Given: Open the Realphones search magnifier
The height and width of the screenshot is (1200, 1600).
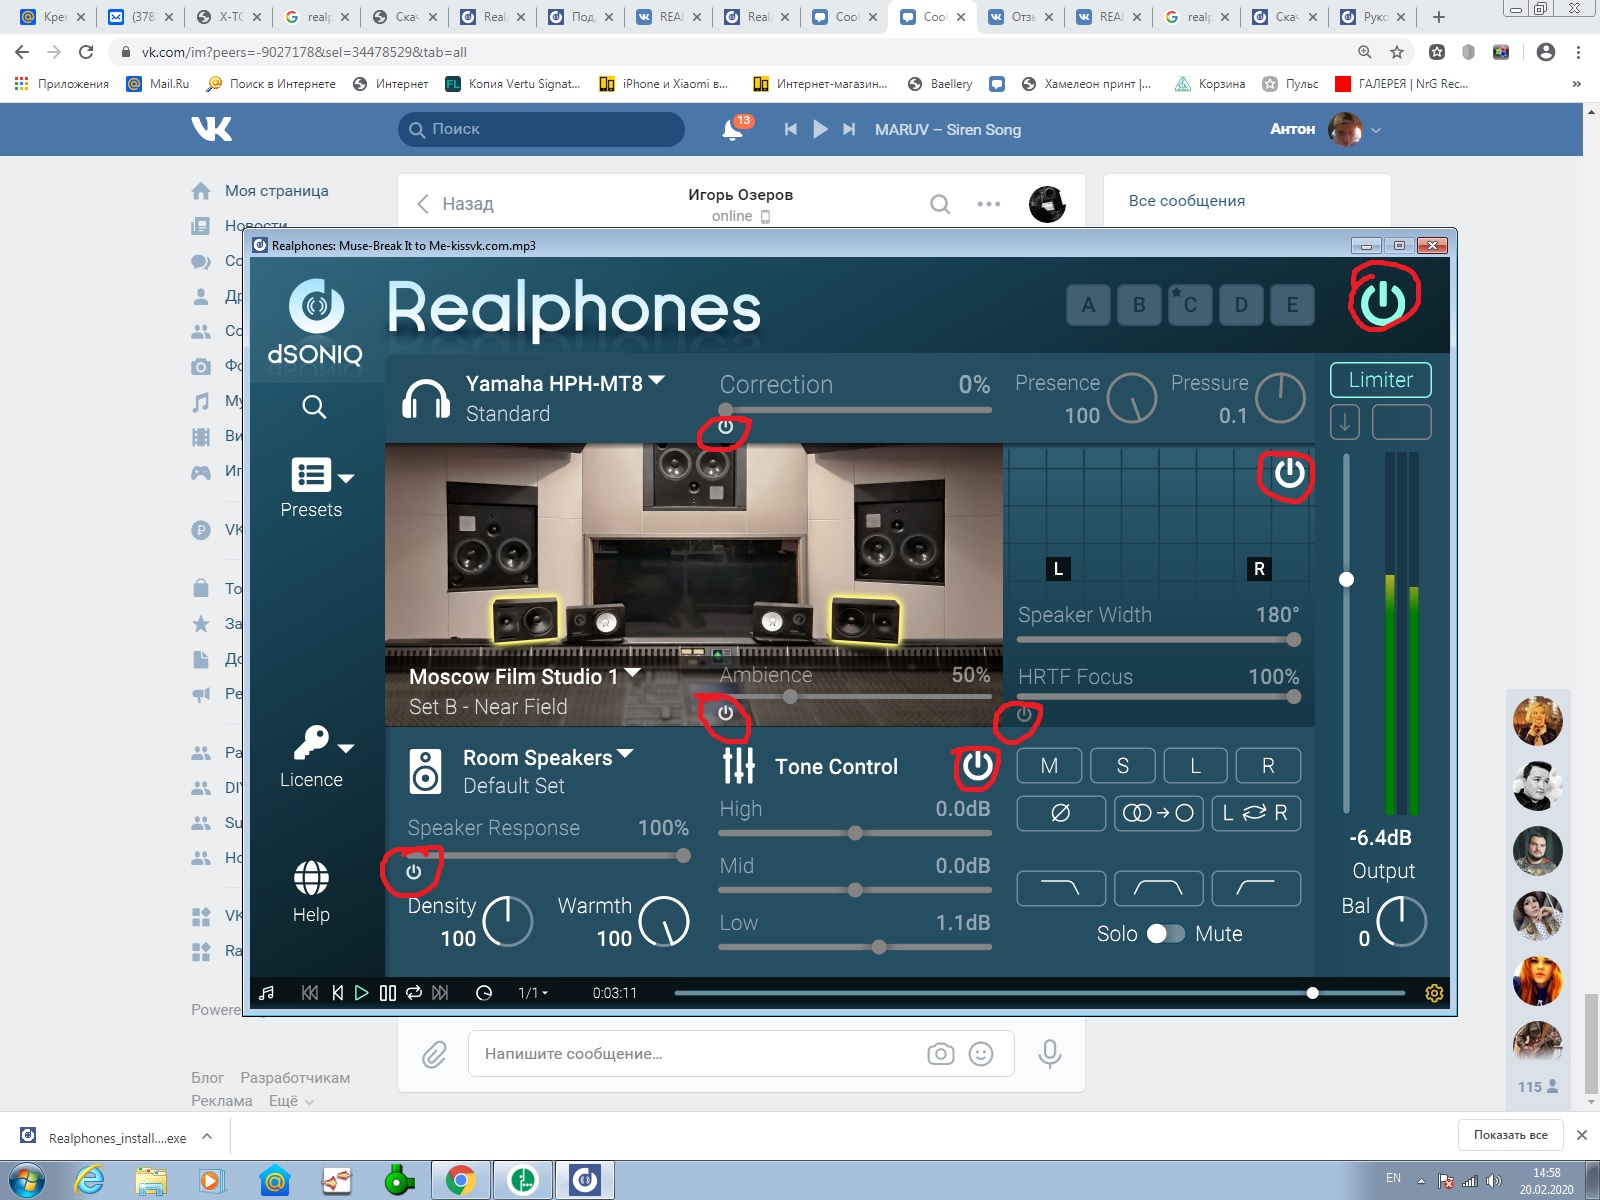Looking at the screenshot, I should [x=314, y=407].
